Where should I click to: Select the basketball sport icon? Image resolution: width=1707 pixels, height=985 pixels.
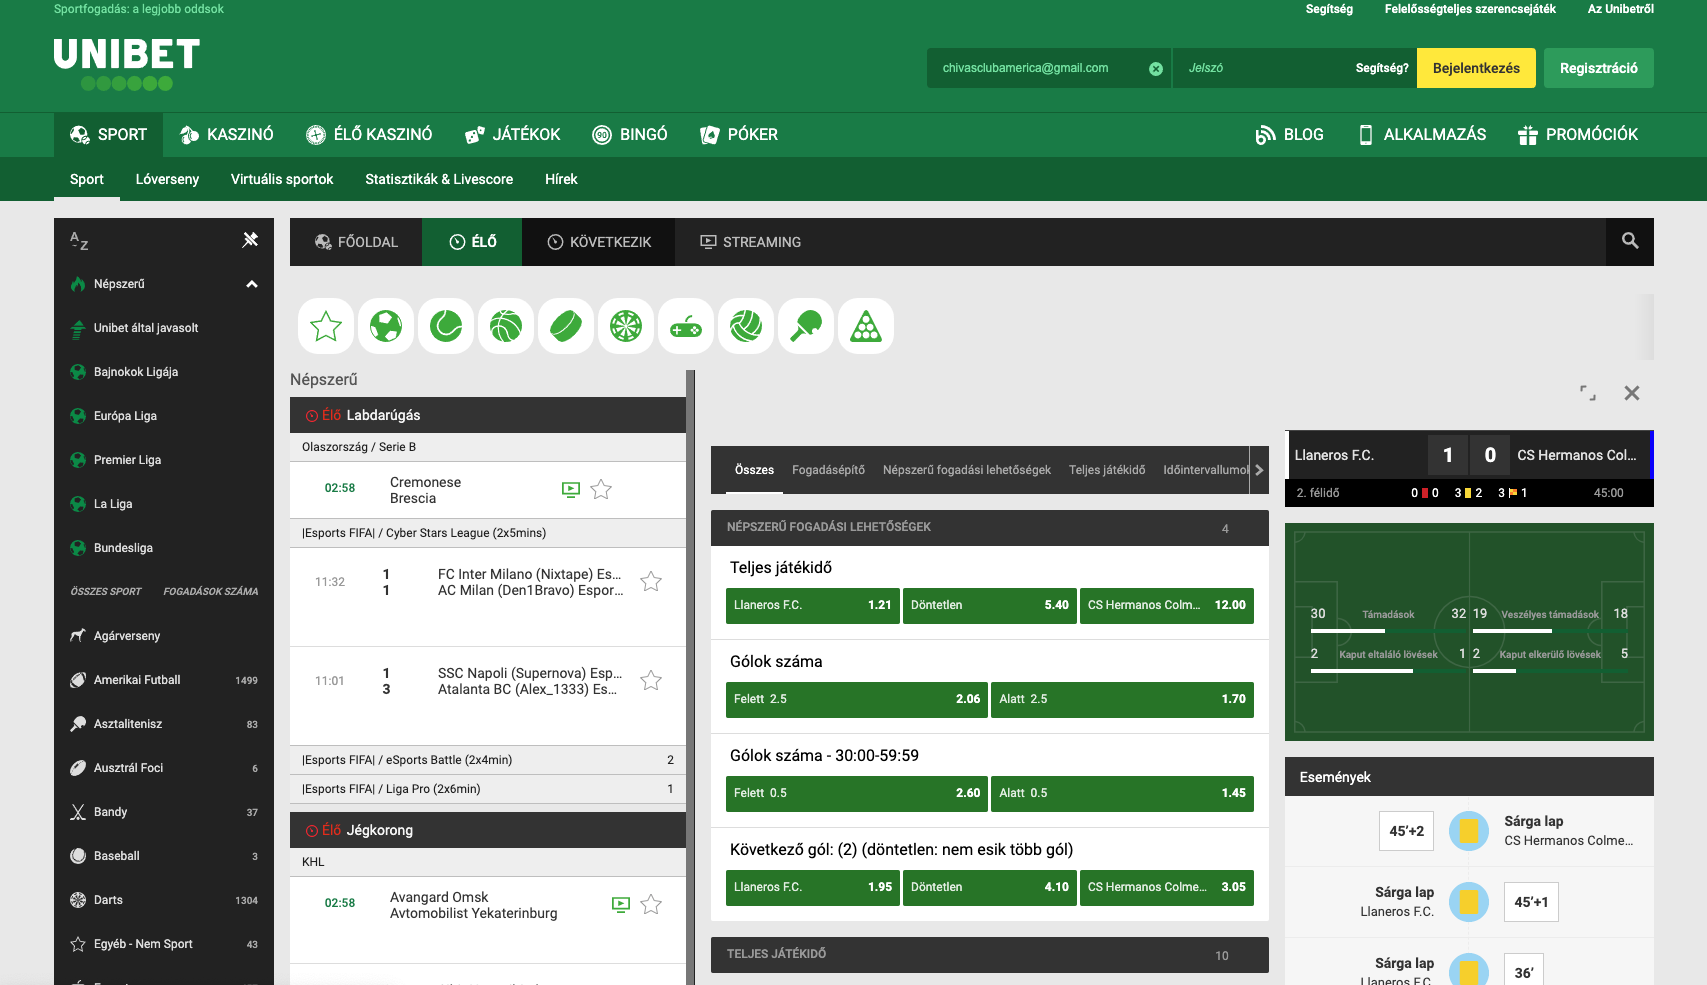(x=506, y=326)
